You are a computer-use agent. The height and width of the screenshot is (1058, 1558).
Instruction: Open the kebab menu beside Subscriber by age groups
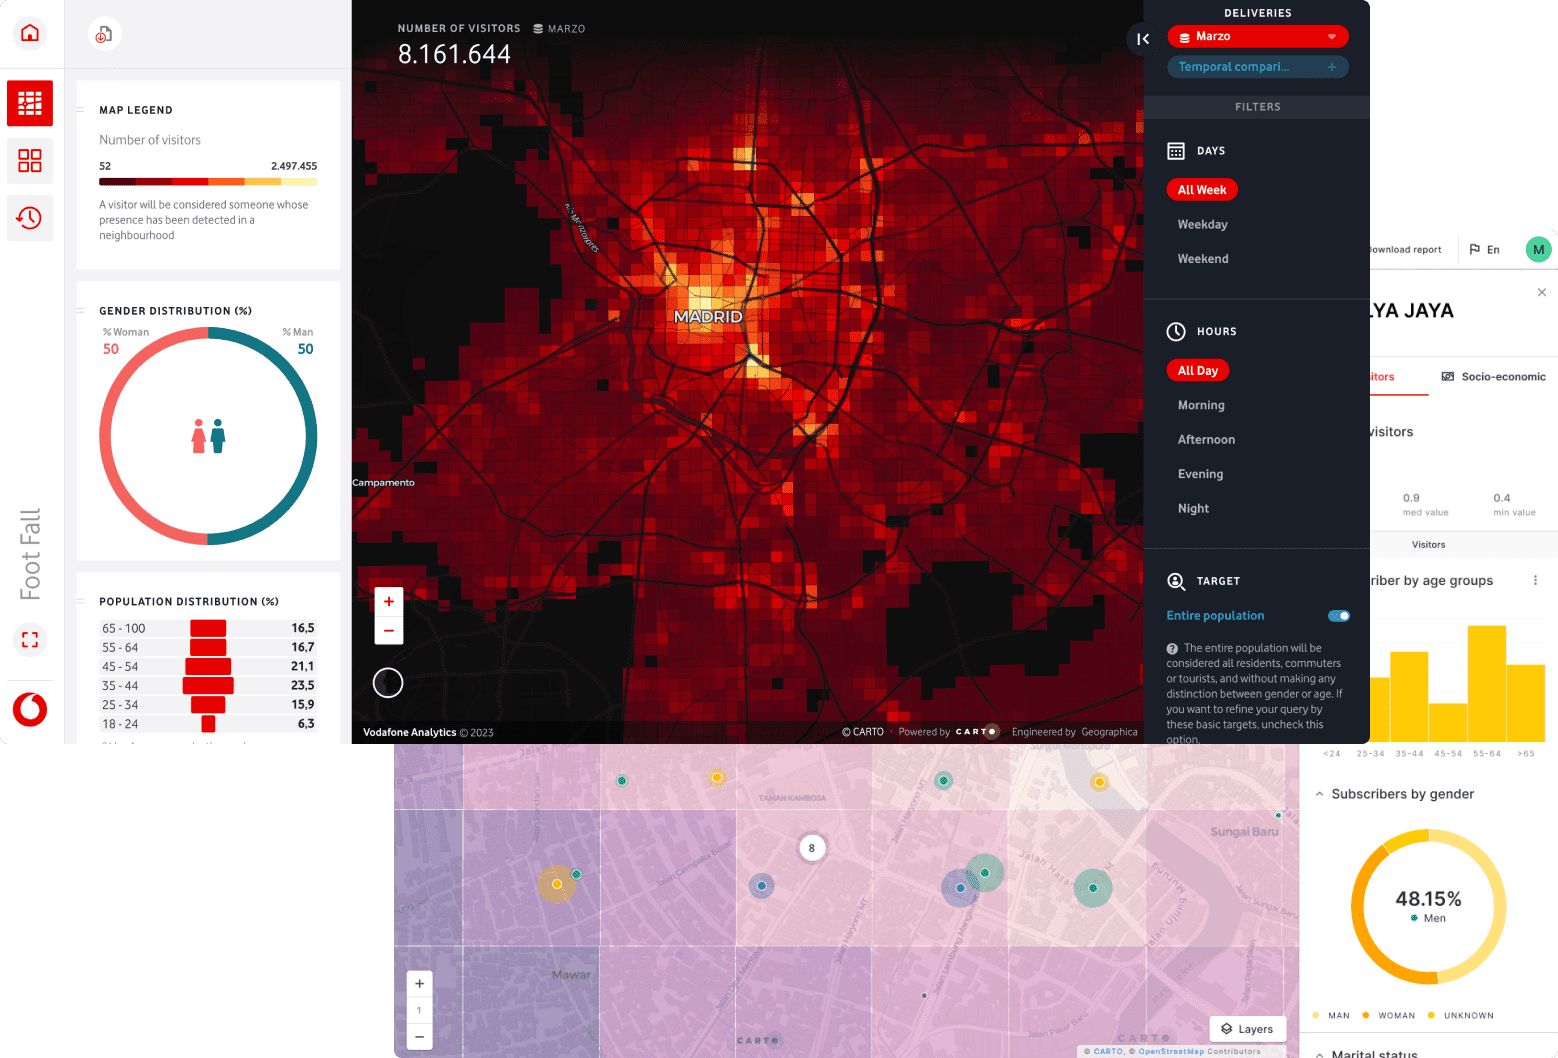coord(1537,580)
